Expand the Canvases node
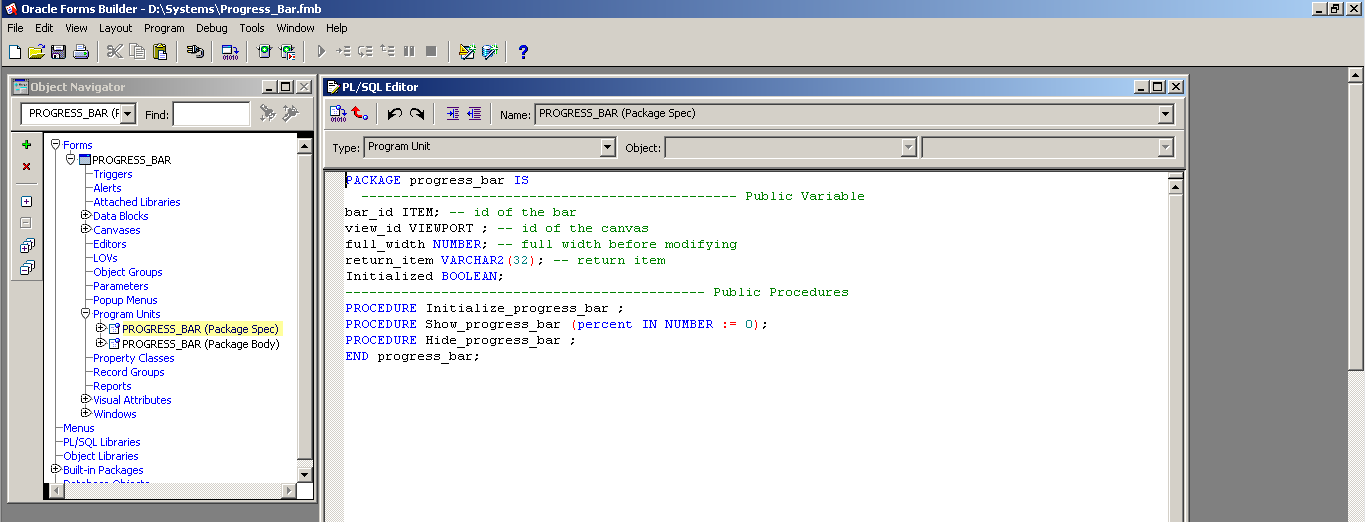This screenshot has height=522, width=1366. [x=85, y=229]
